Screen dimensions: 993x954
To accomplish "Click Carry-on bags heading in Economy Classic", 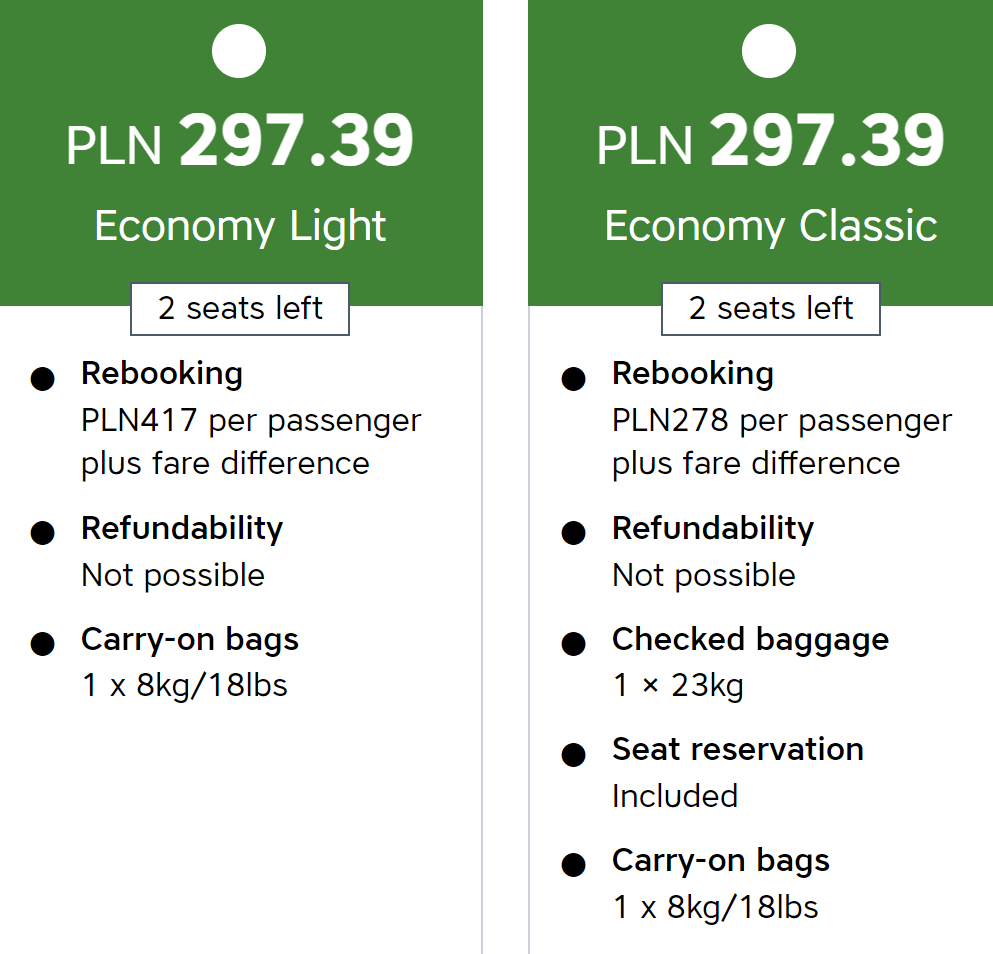I will [721, 861].
